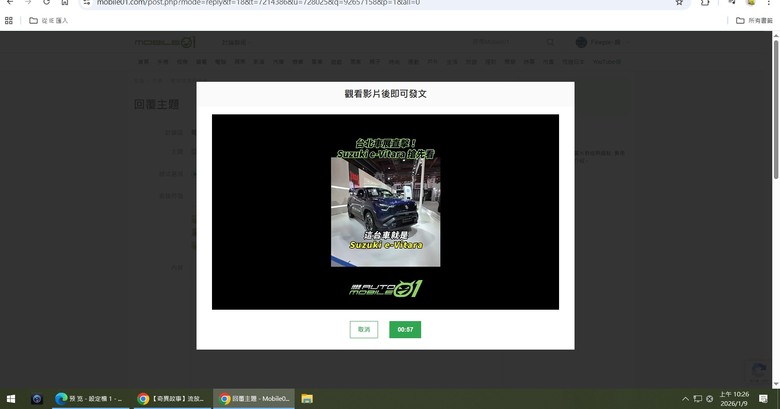Click the green 00:57 countdown button

pyautogui.click(x=405, y=329)
